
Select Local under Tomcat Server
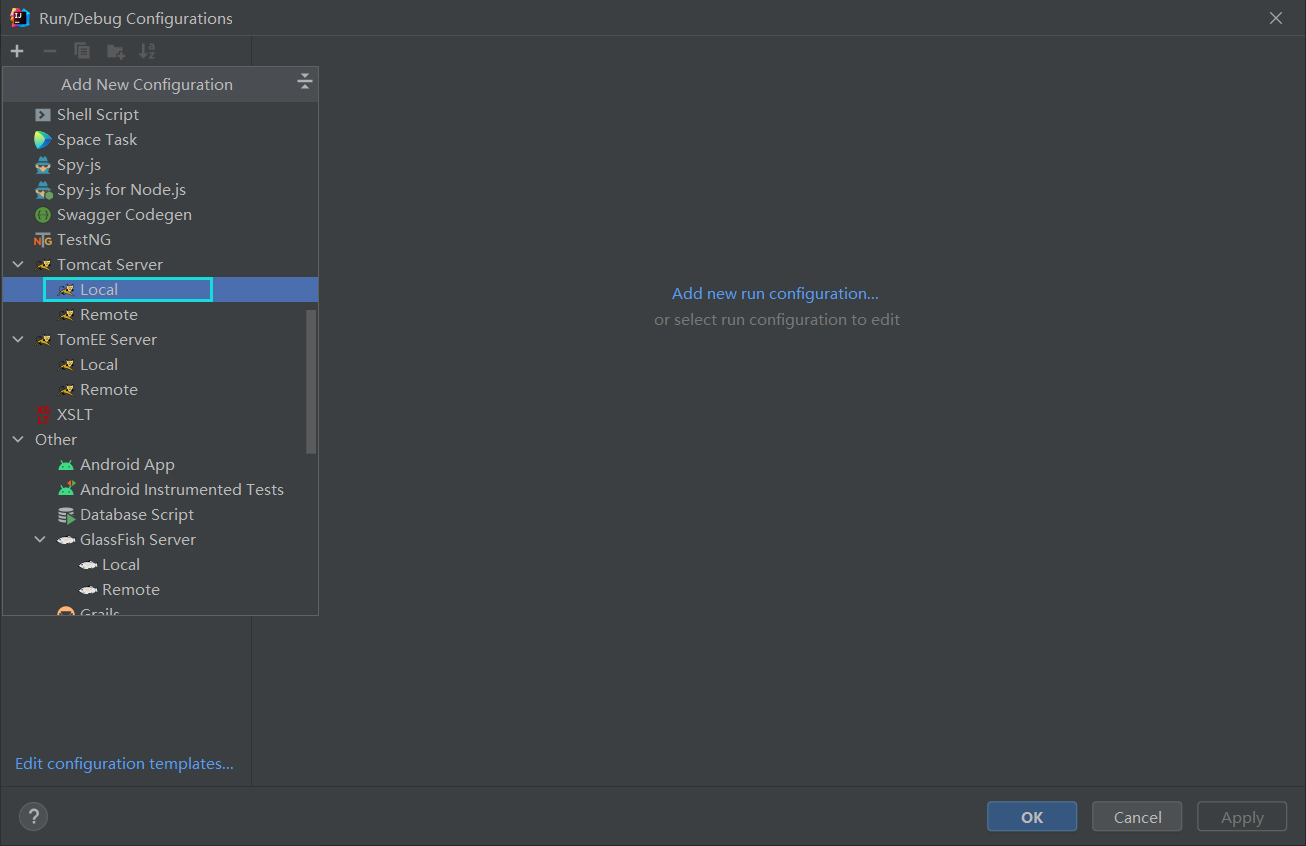tap(160, 290)
